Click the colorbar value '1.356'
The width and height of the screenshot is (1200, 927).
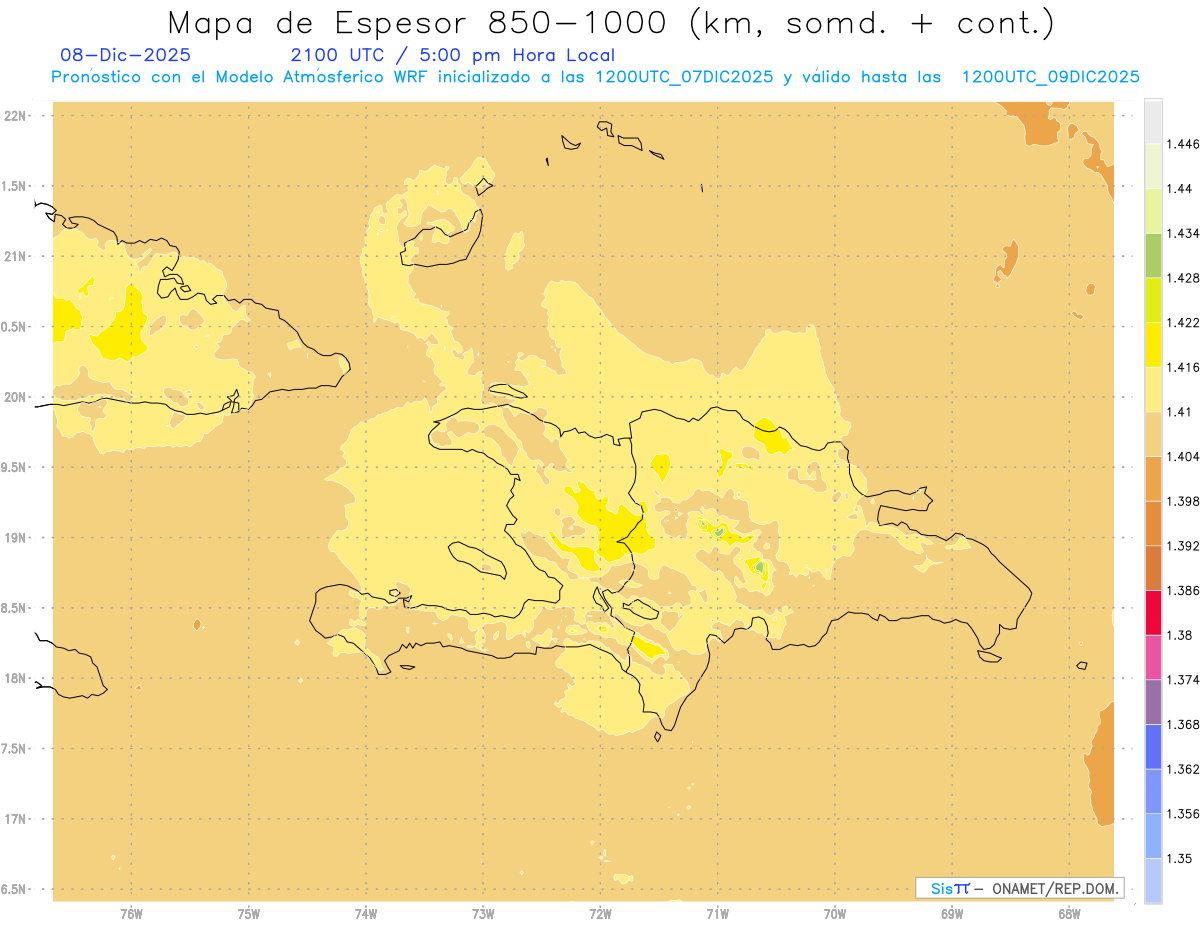click(1184, 814)
